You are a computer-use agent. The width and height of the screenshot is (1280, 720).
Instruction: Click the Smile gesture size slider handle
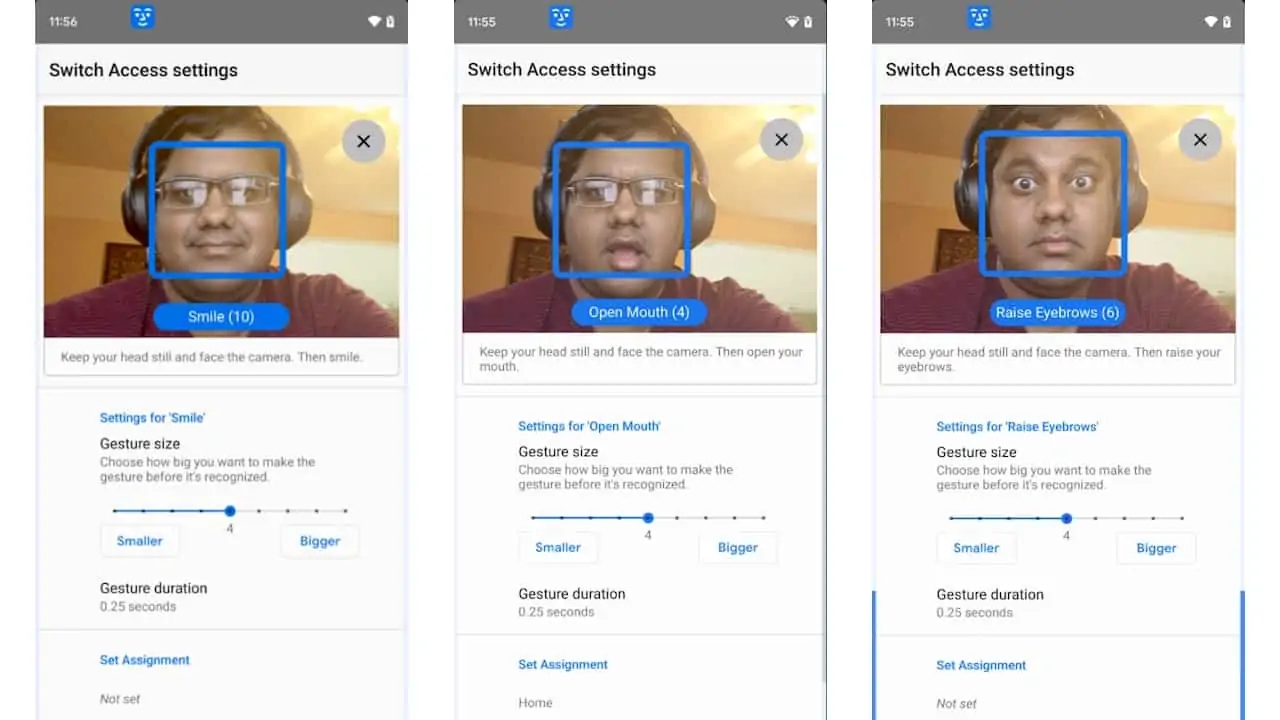click(x=230, y=511)
